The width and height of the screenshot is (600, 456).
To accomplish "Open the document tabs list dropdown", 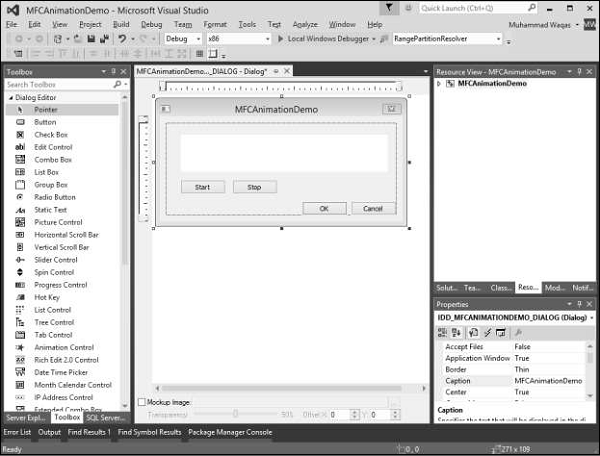I will pyautogui.click(x=426, y=72).
